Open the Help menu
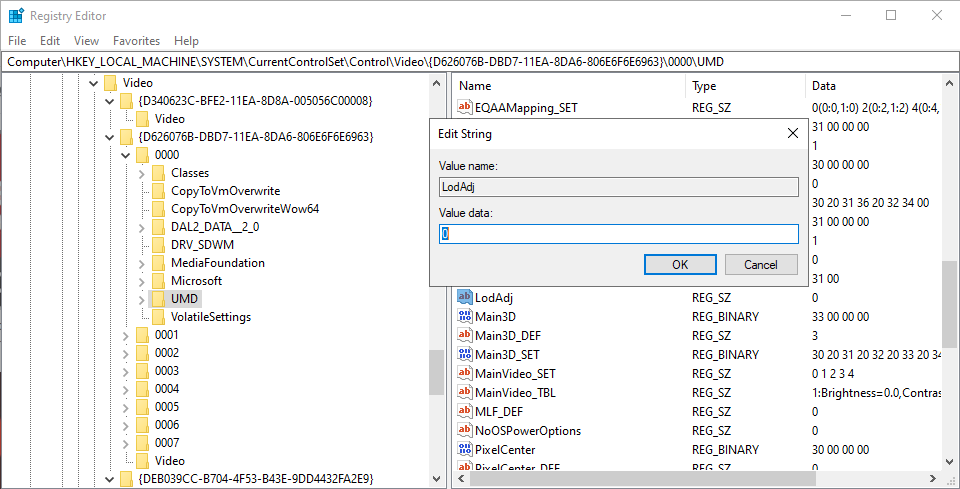Viewport: 960px width, 489px height. point(186,40)
